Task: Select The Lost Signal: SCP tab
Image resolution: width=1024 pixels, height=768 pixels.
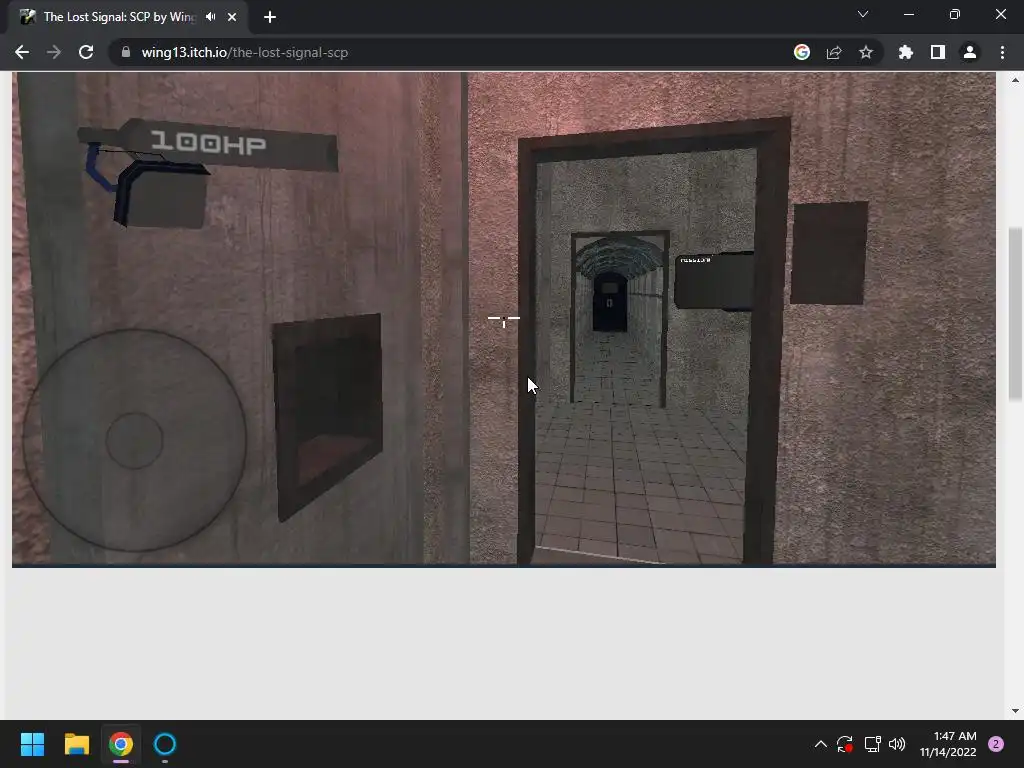Action: pyautogui.click(x=128, y=17)
